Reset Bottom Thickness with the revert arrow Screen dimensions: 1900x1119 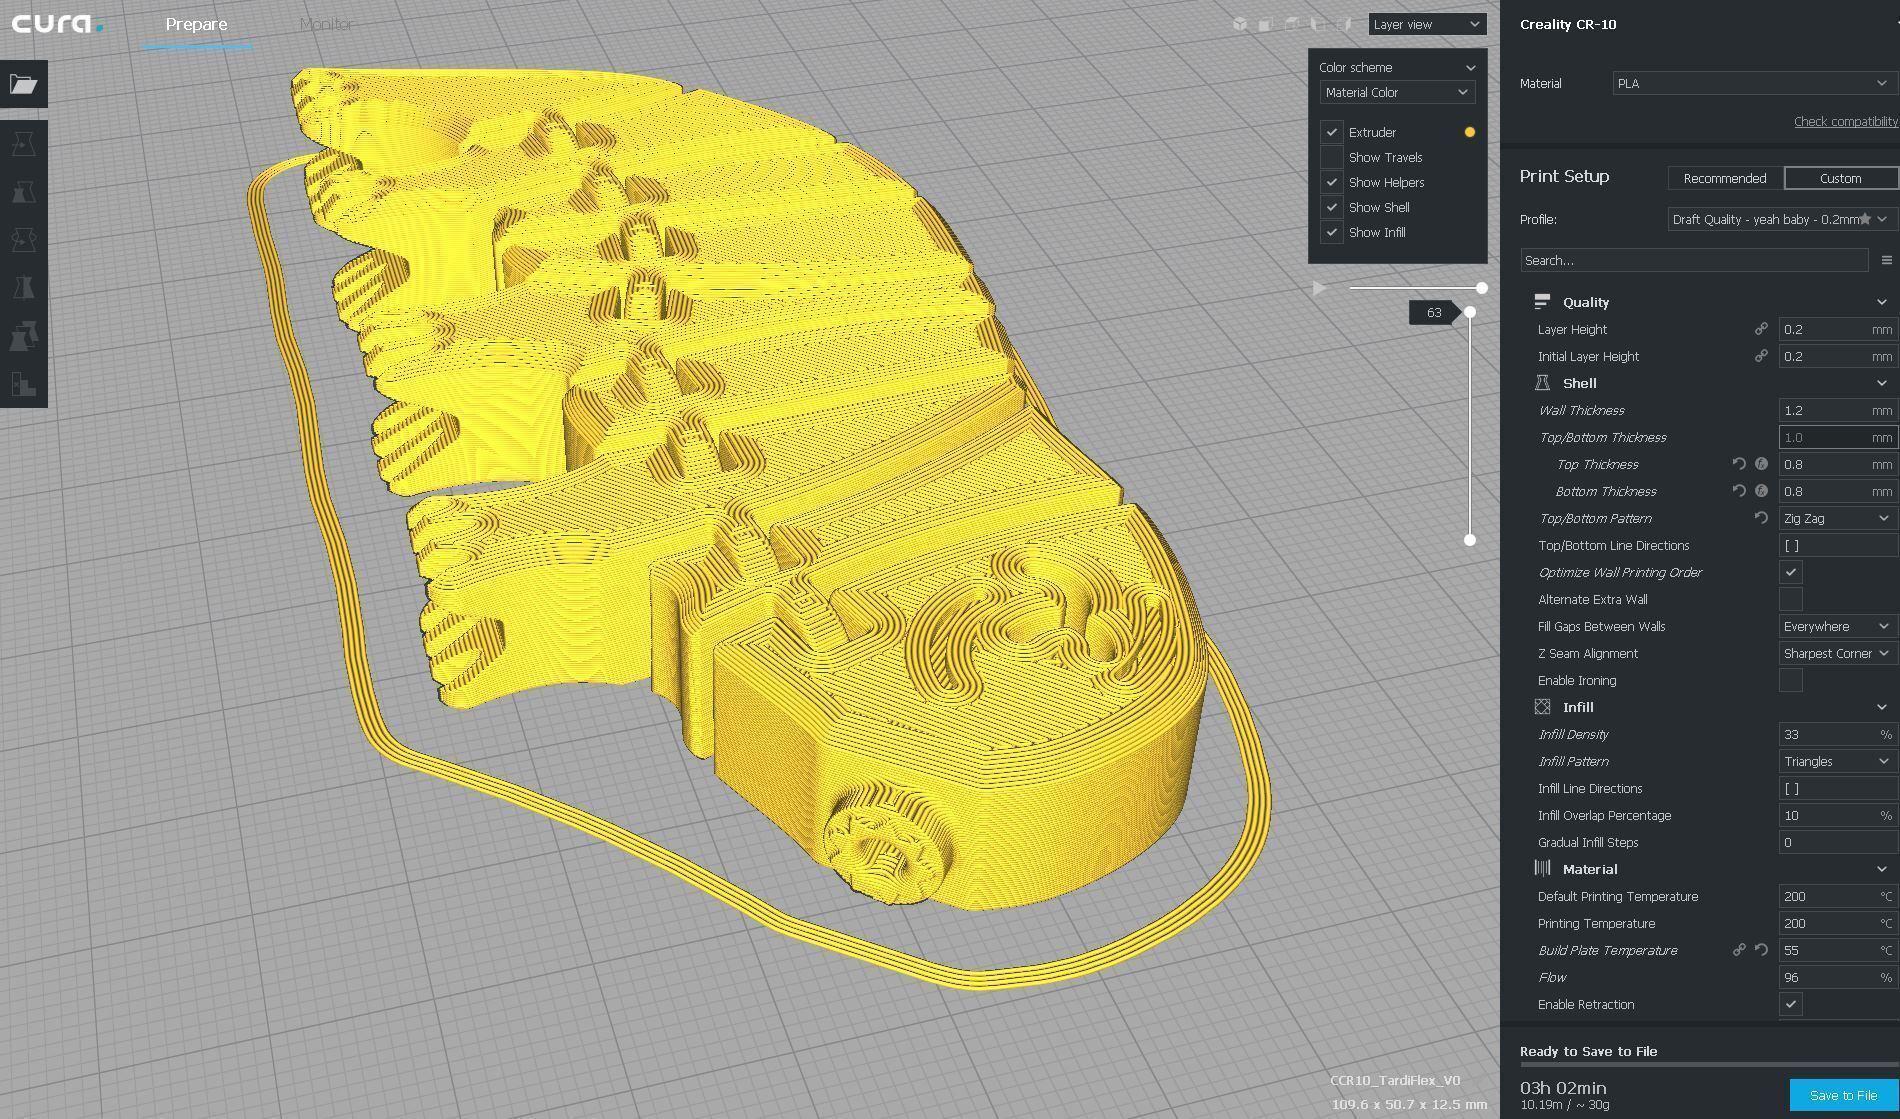[x=1739, y=491]
